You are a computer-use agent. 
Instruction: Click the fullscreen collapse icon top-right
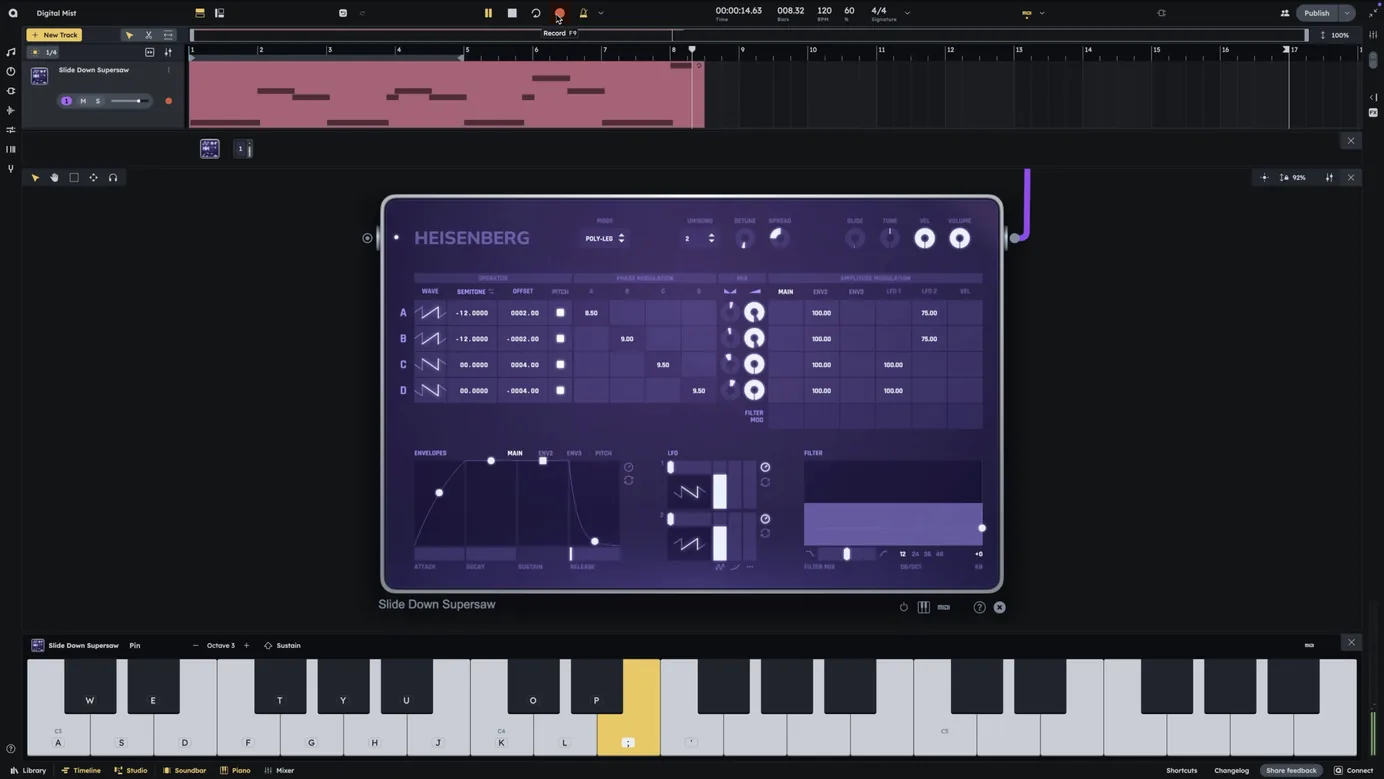click(x=1373, y=13)
